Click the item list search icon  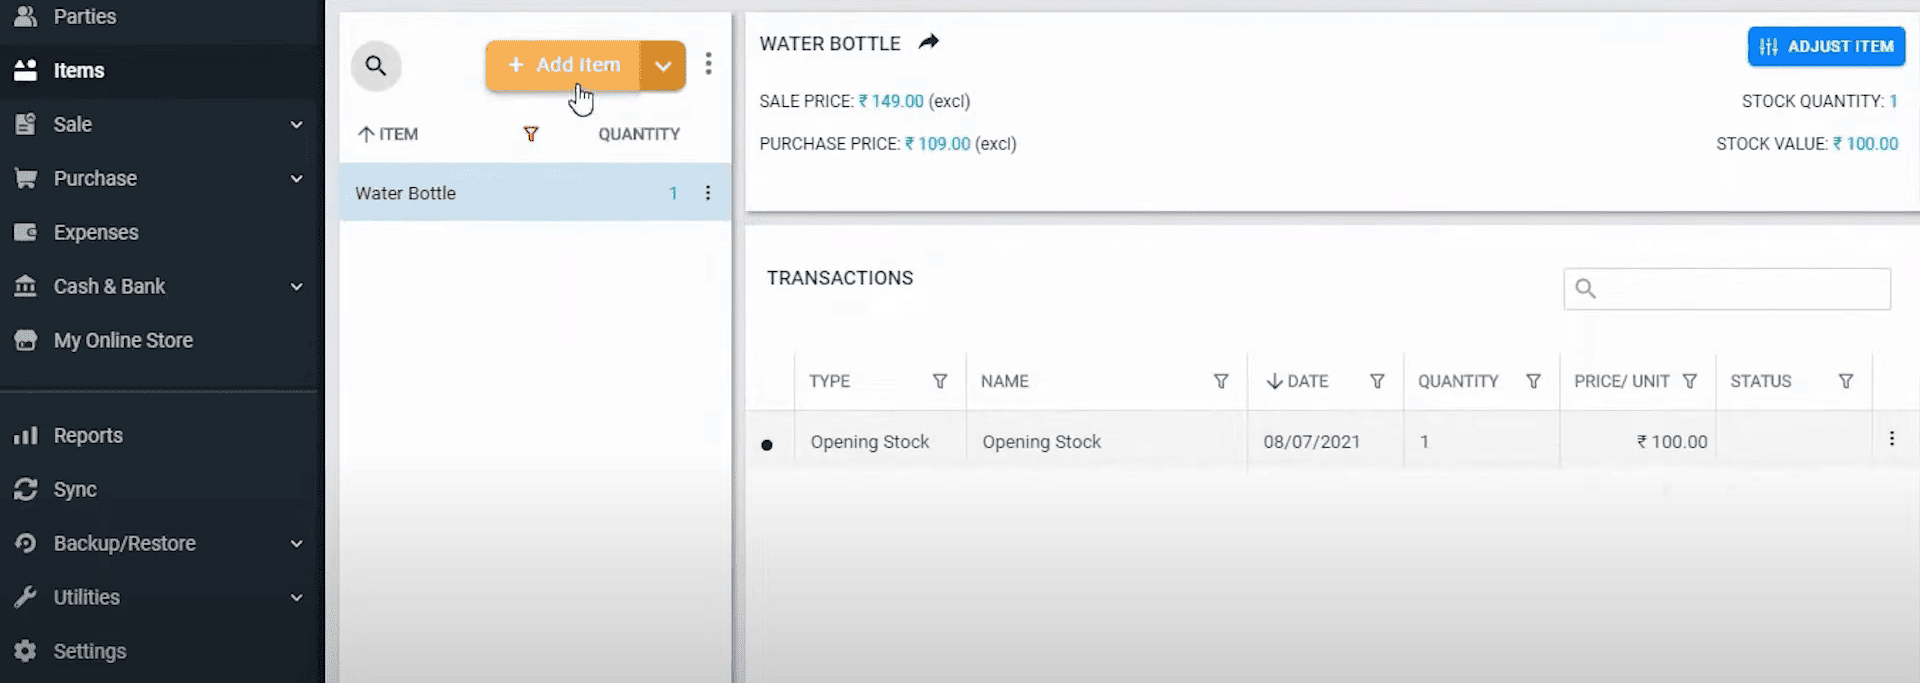pyautogui.click(x=376, y=66)
